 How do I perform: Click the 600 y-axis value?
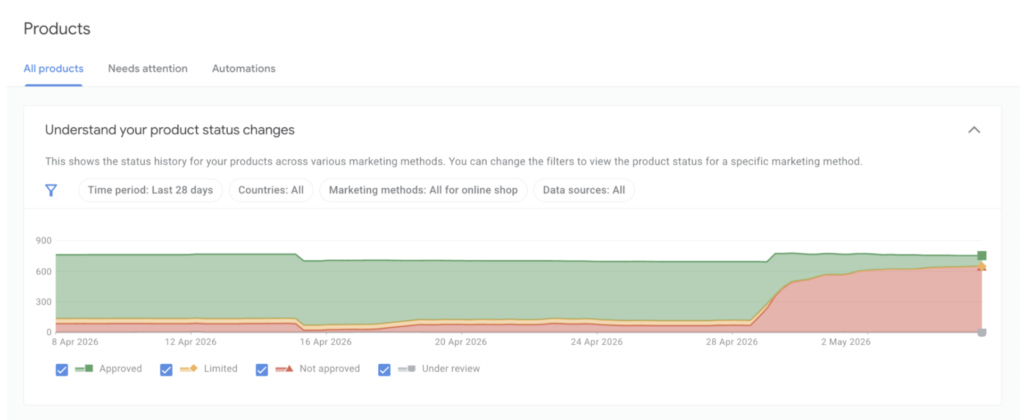click(43, 271)
